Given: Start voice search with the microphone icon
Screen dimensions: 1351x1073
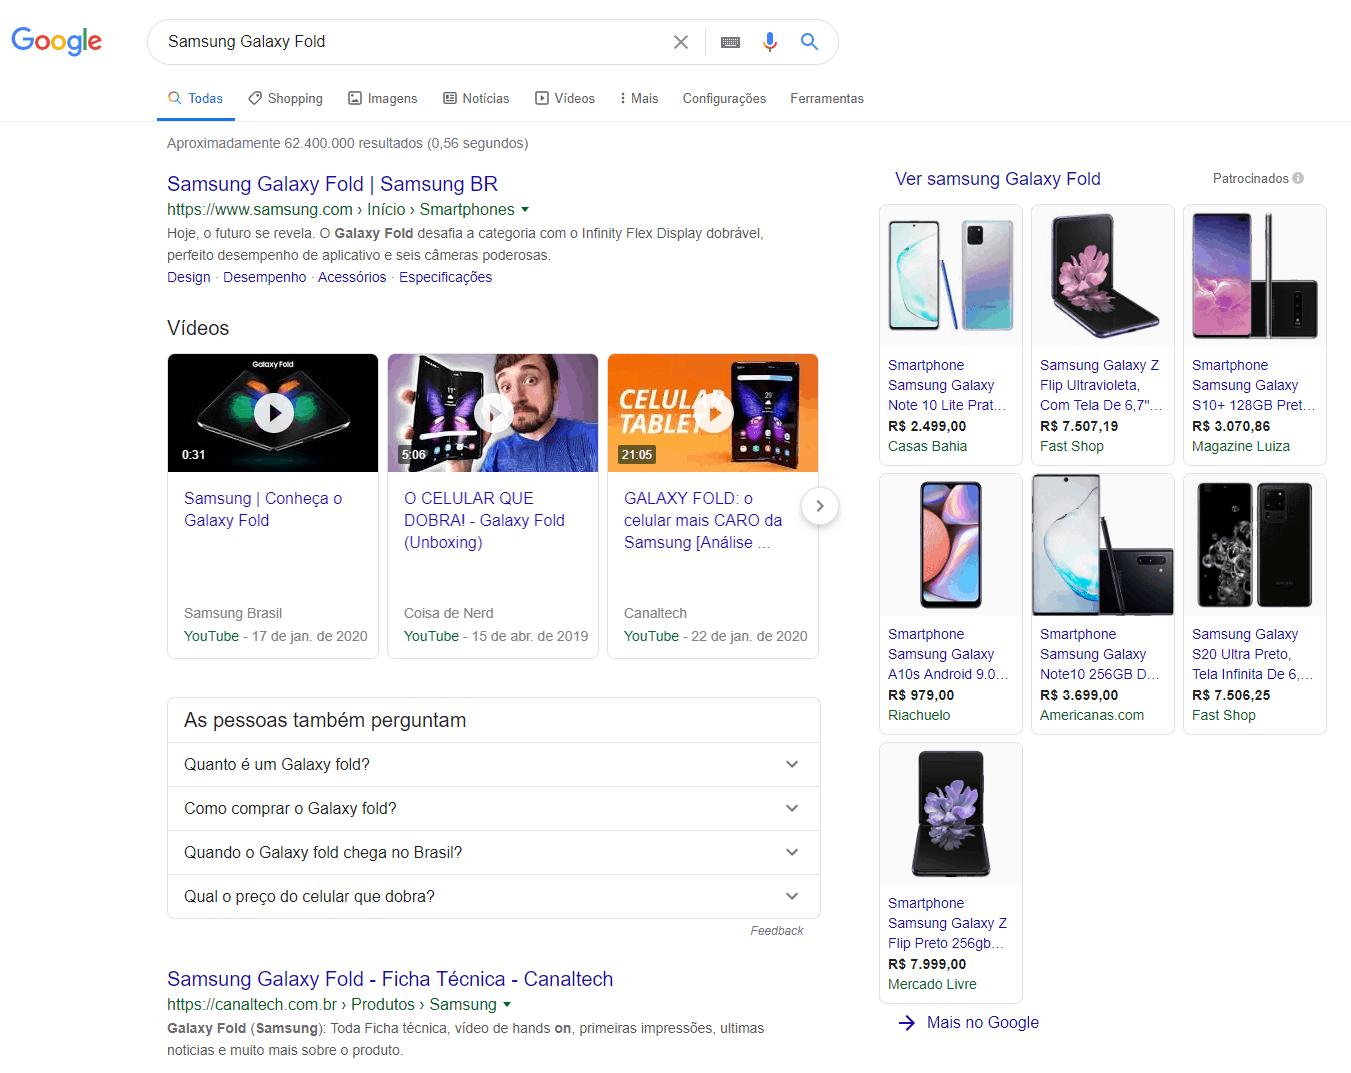Looking at the screenshot, I should click(x=770, y=42).
